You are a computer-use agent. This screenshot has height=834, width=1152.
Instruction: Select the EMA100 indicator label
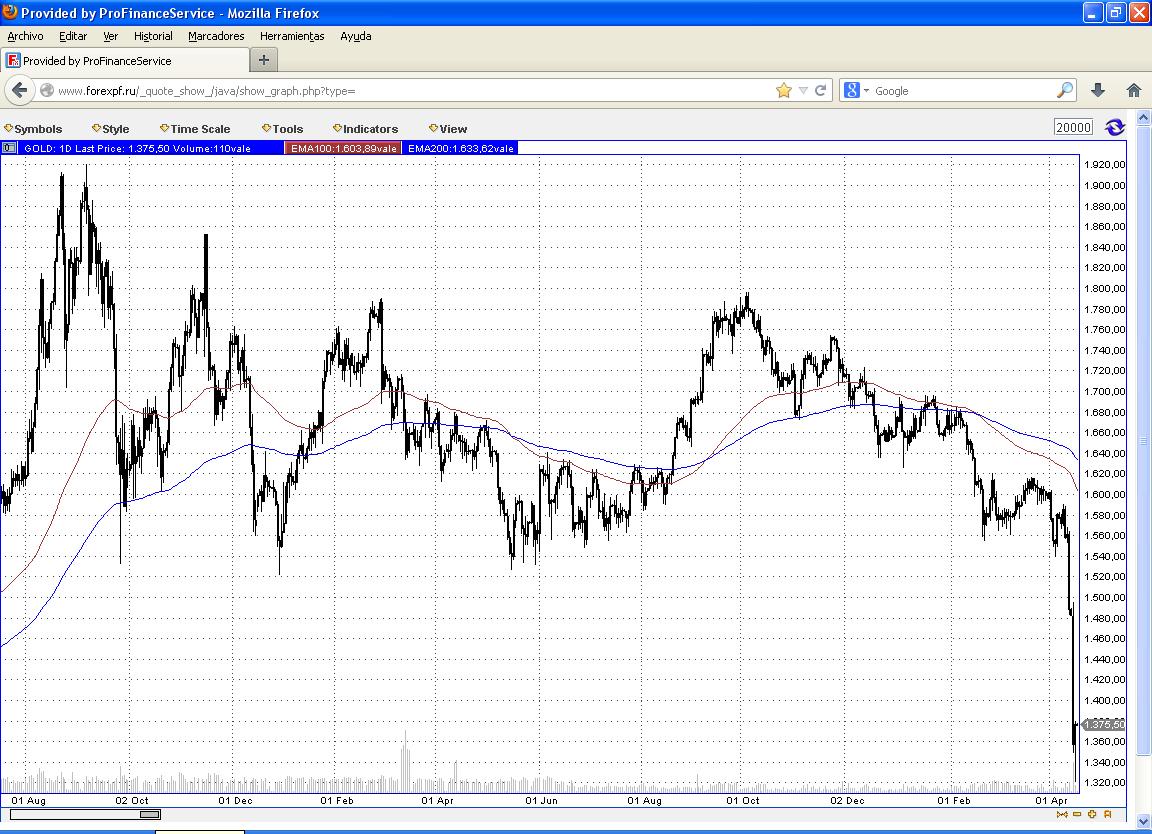343,148
